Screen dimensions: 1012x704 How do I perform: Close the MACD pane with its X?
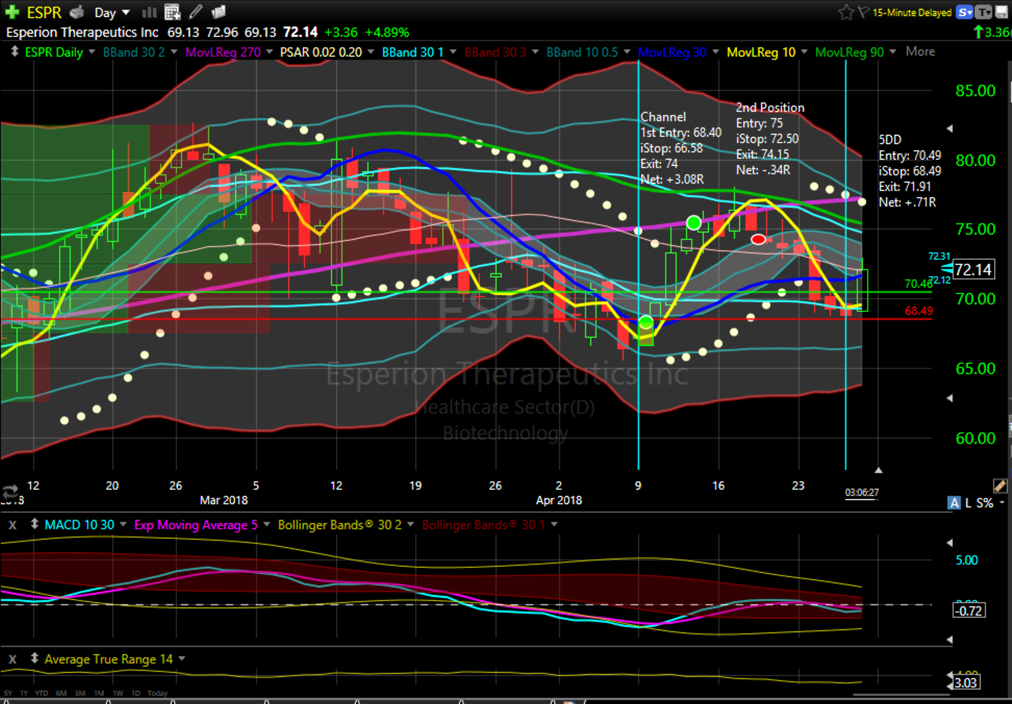pyautogui.click(x=12, y=525)
